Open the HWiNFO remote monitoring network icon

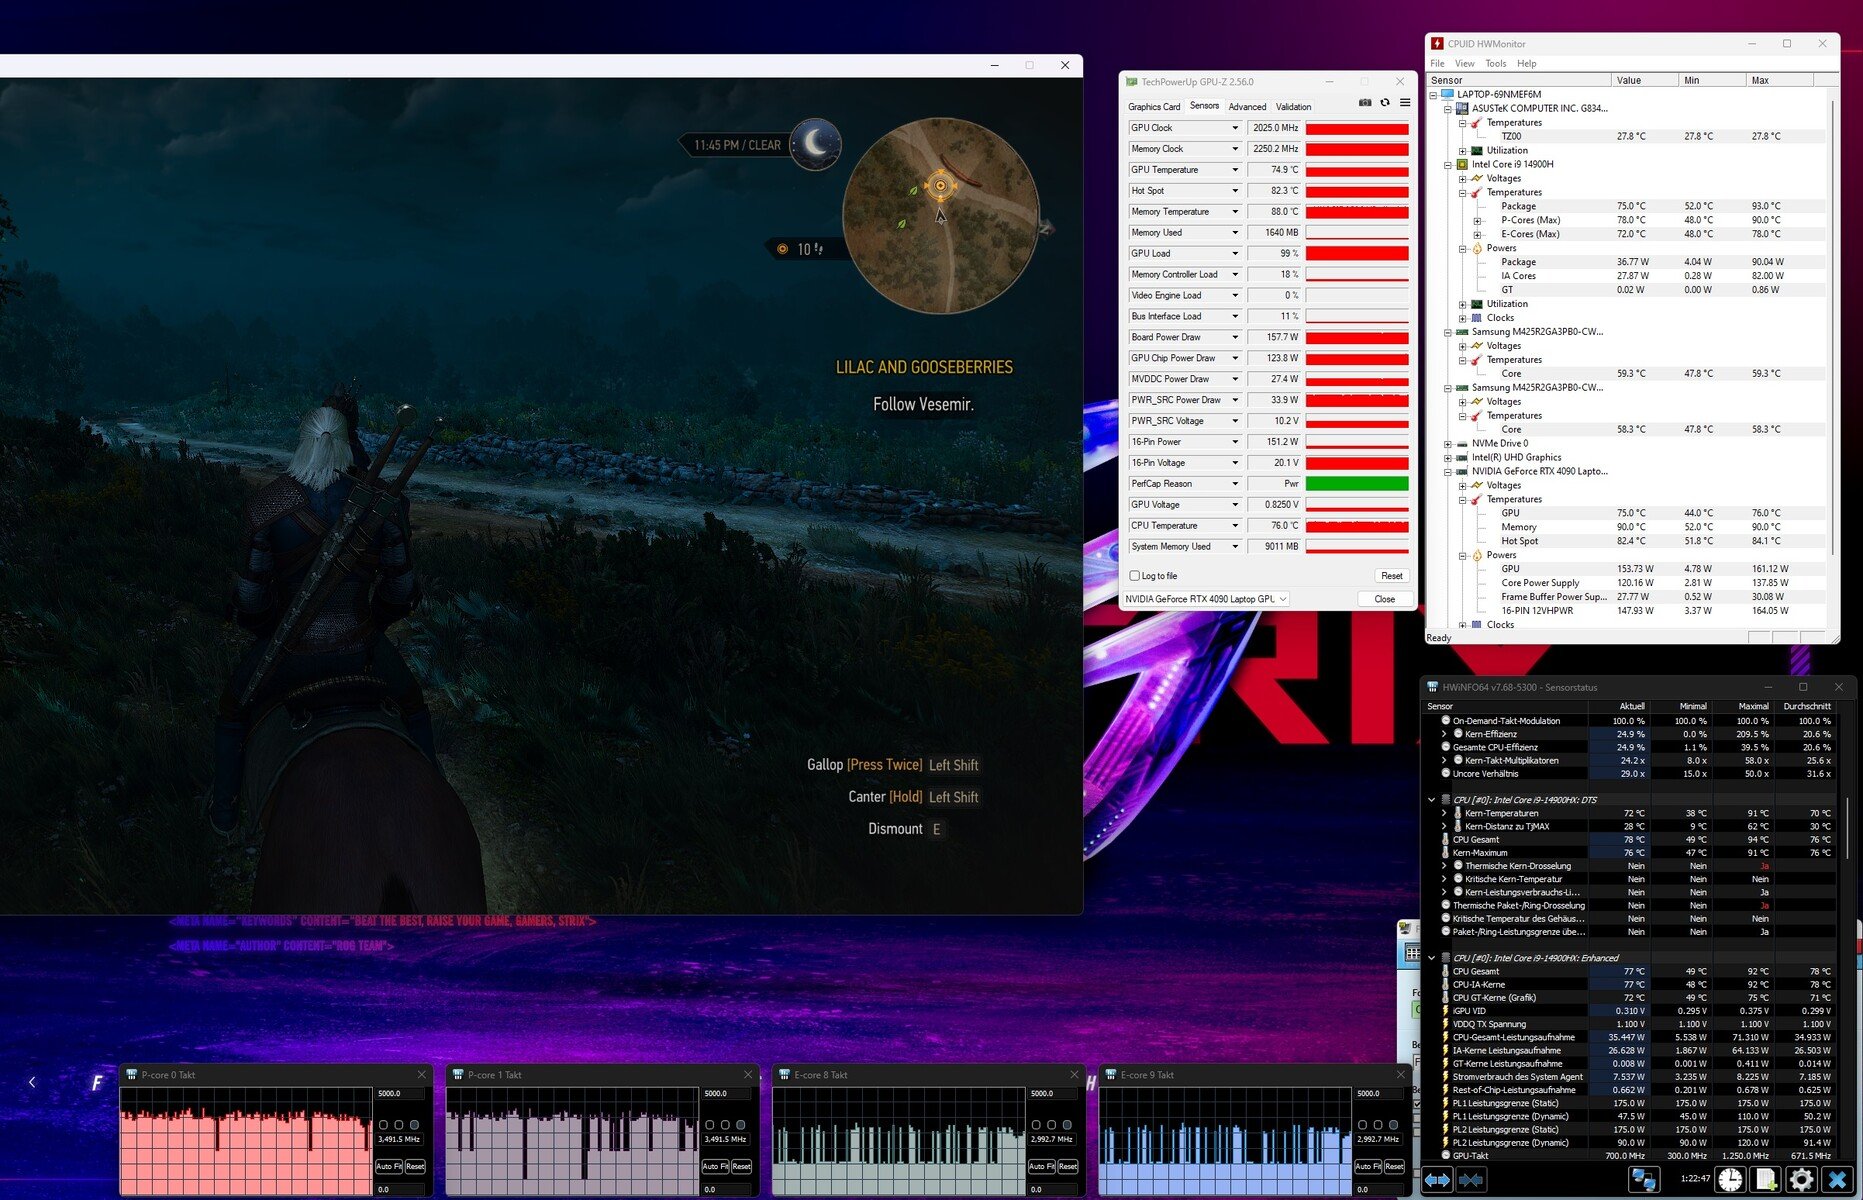(1643, 1180)
